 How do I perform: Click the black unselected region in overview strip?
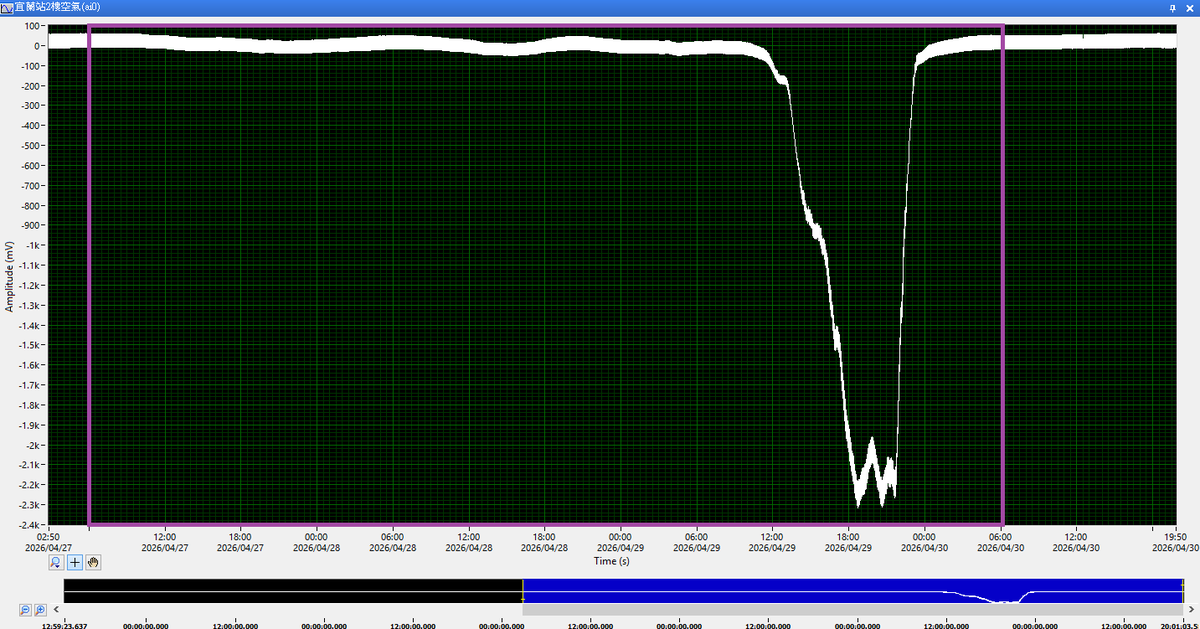coord(293,590)
